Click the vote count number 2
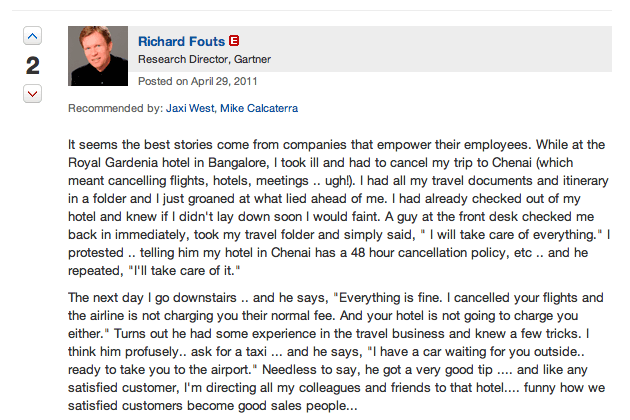This screenshot has width=630, height=420. click(33, 66)
